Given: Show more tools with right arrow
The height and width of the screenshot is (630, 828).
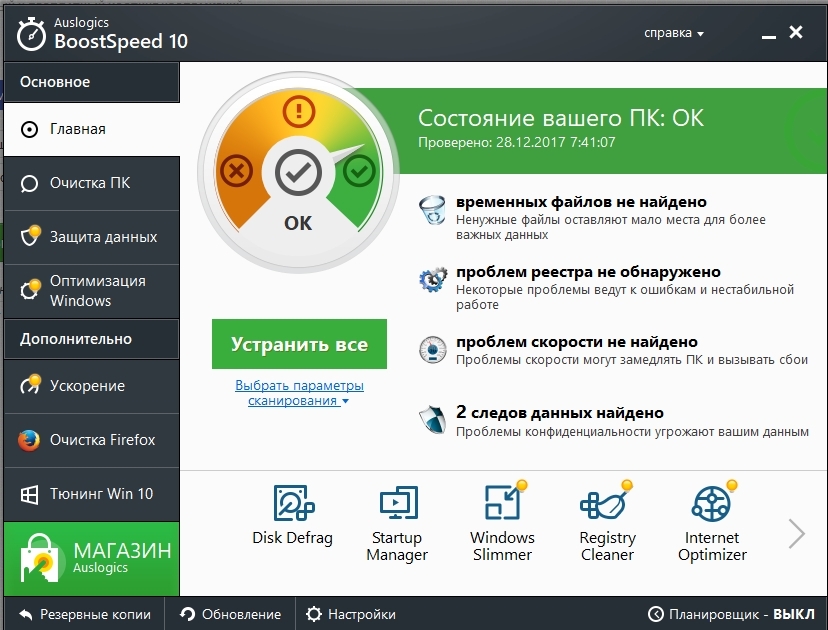Looking at the screenshot, I should tap(796, 533).
